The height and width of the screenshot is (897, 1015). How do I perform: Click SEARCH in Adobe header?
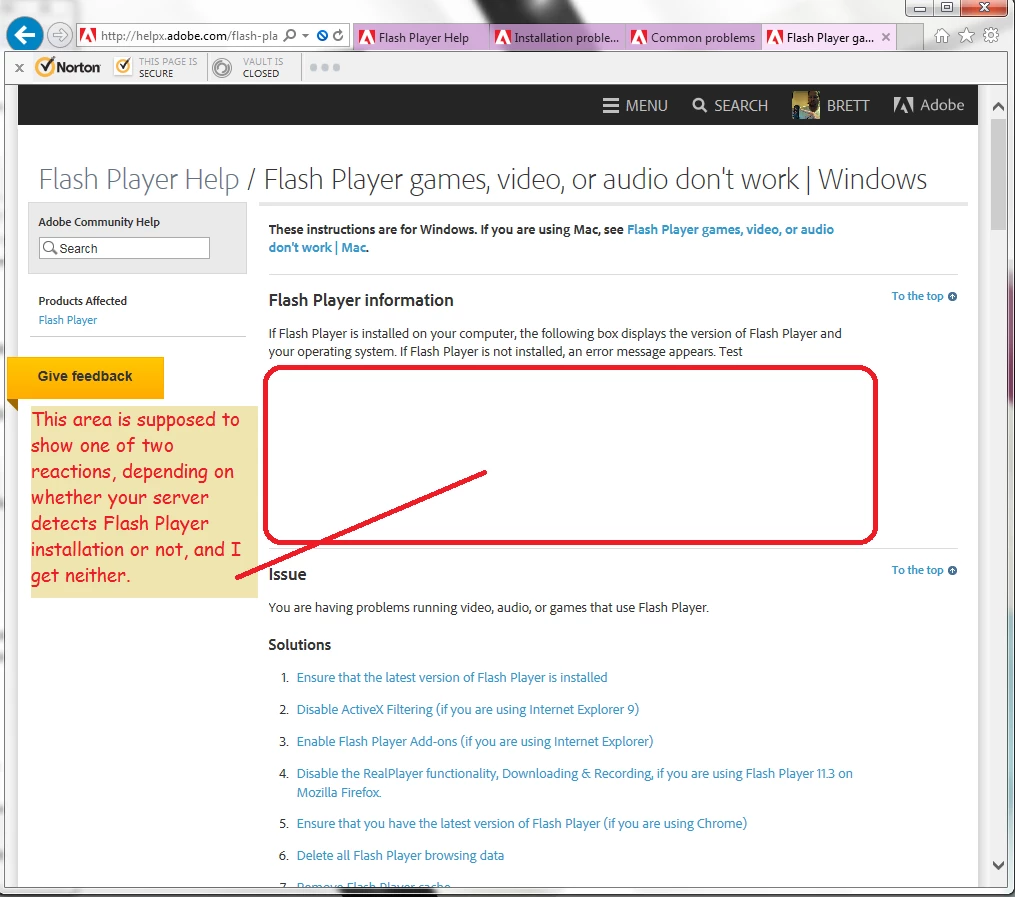click(730, 105)
